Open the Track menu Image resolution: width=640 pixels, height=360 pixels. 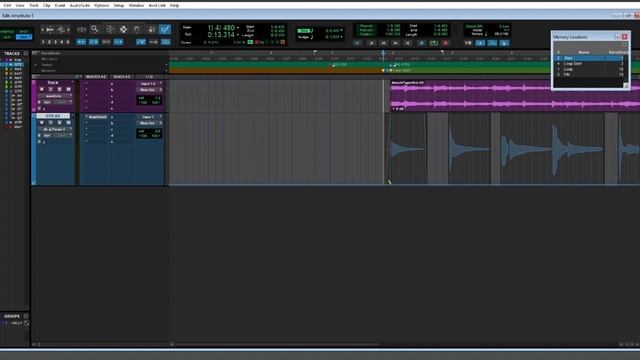point(33,5)
